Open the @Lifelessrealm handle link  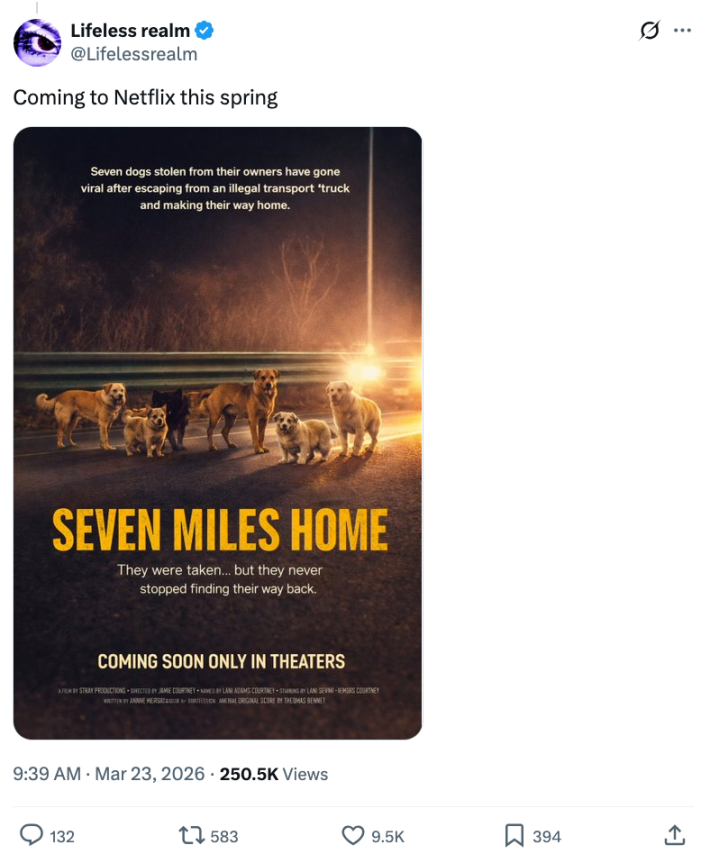(134, 54)
